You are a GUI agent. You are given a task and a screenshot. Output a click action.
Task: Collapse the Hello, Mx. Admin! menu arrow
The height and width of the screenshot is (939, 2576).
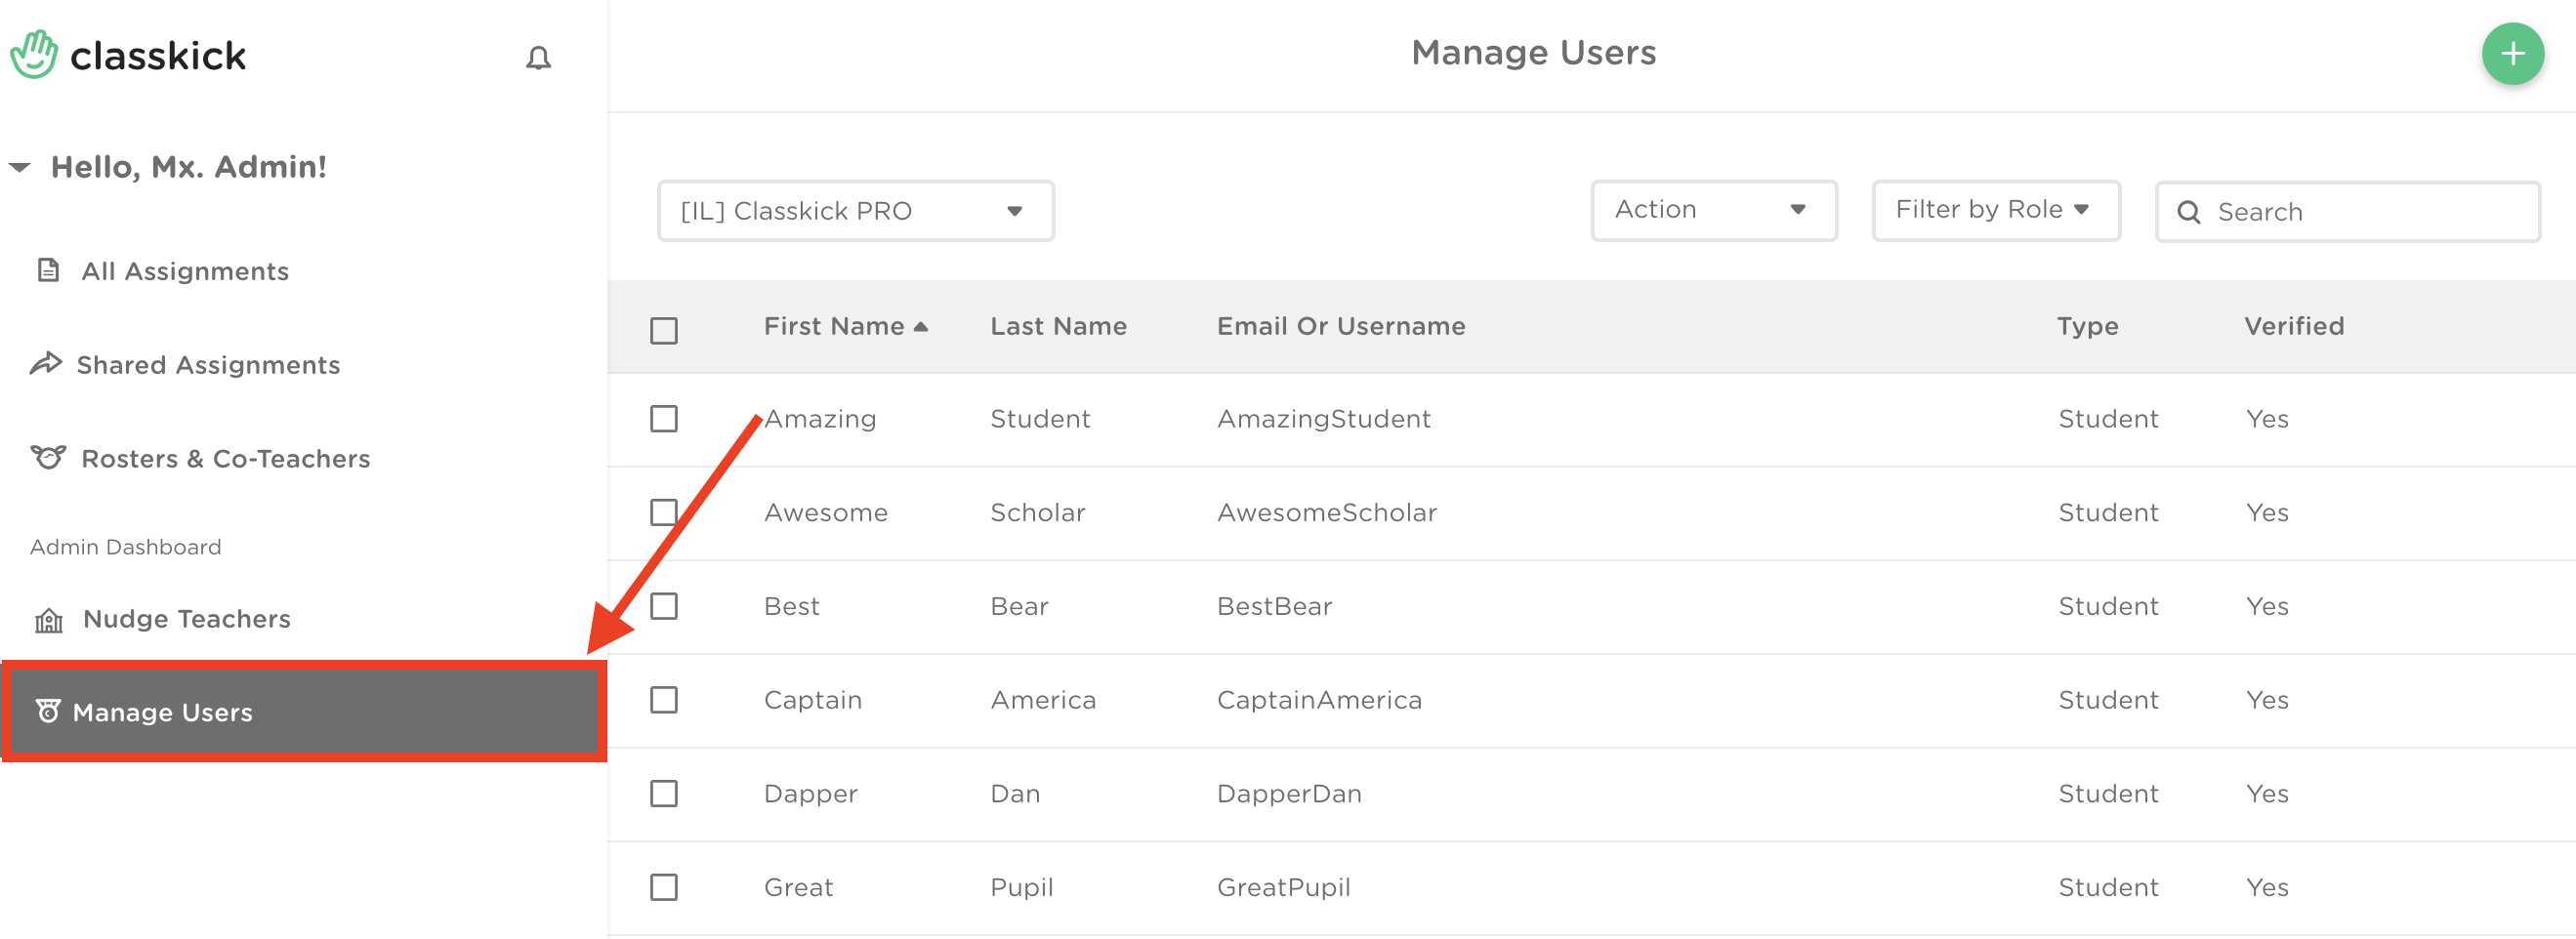20,167
